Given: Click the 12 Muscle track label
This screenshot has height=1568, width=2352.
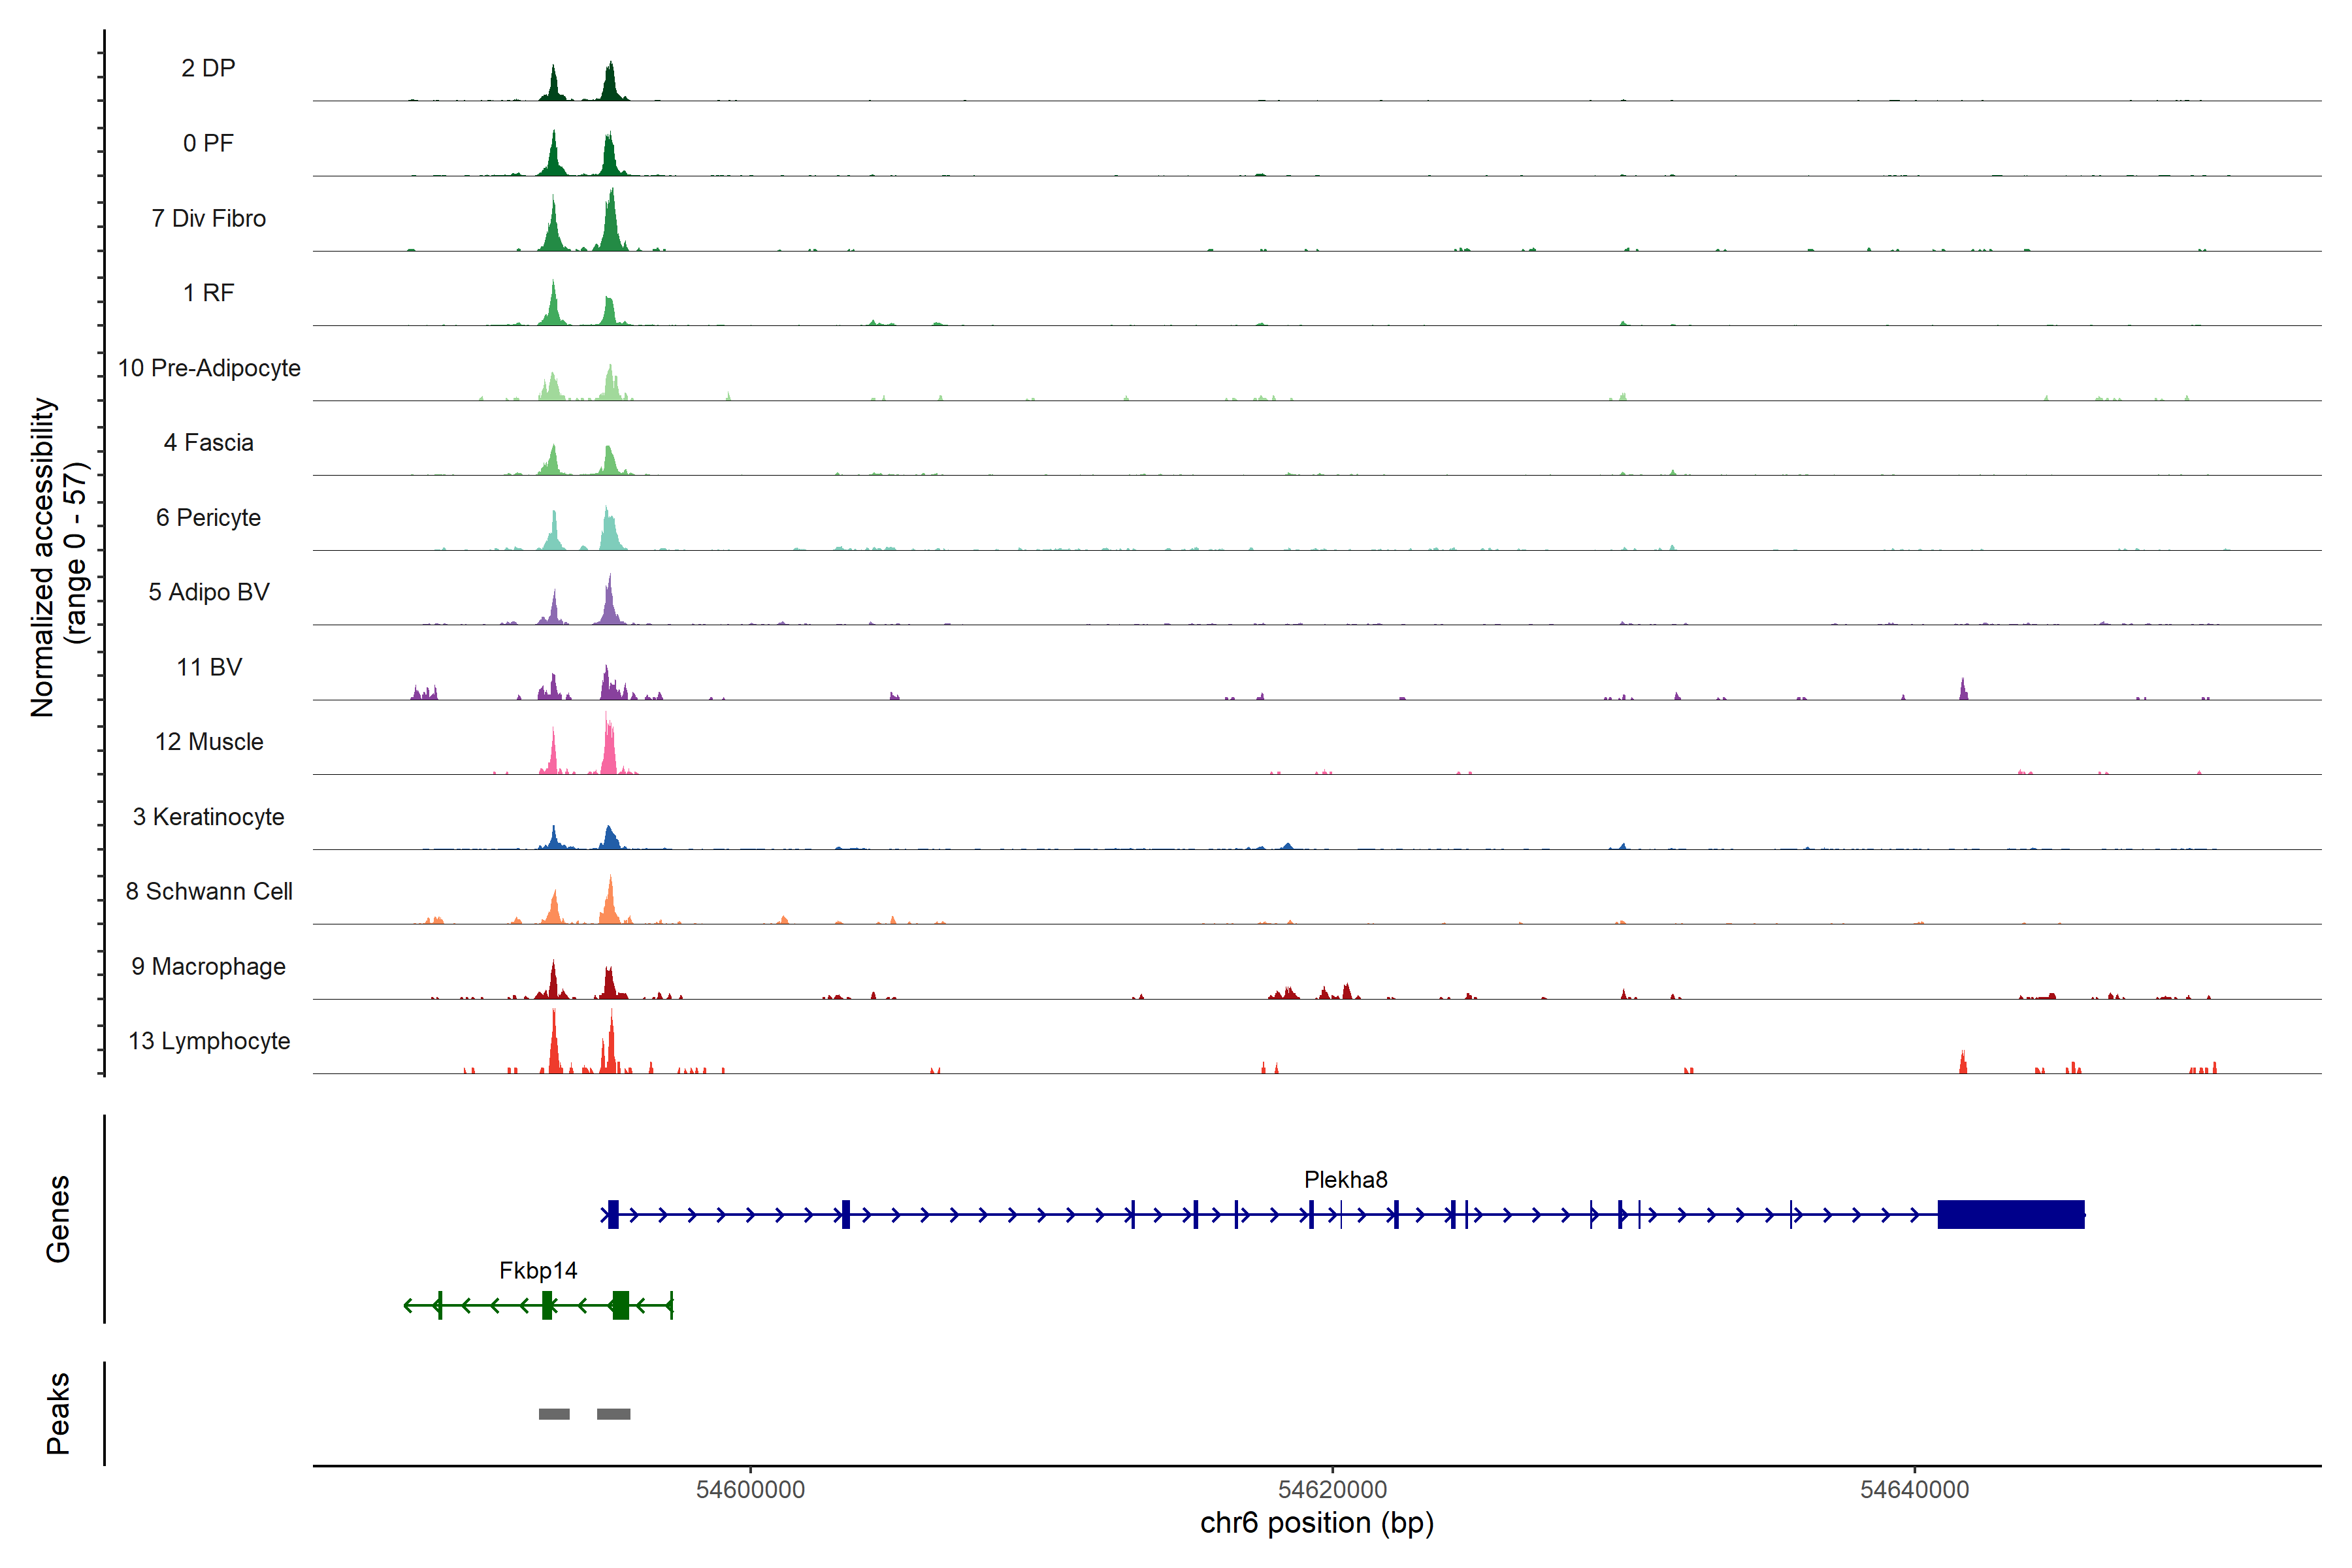Looking at the screenshot, I should (x=209, y=742).
